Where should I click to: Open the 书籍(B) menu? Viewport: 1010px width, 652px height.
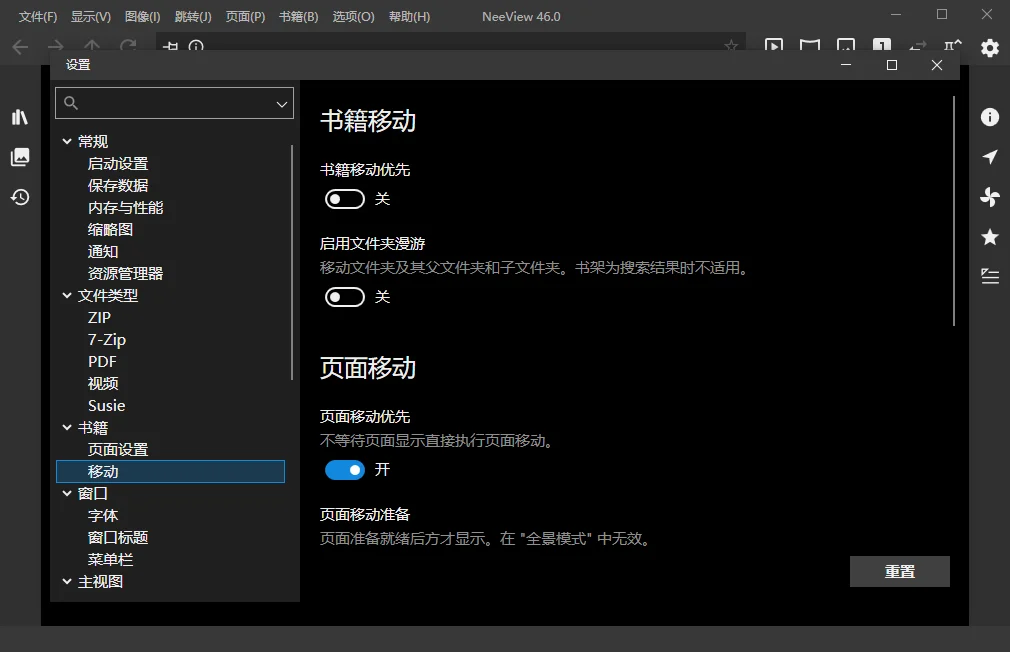[298, 17]
